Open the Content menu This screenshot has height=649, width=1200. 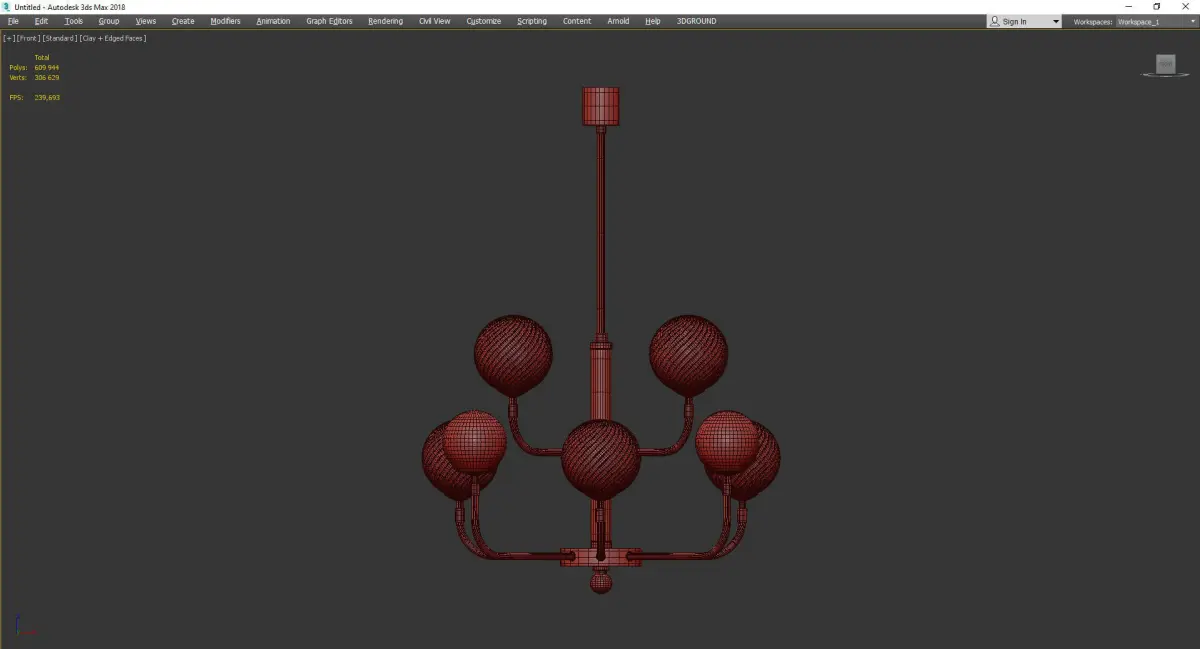click(577, 21)
